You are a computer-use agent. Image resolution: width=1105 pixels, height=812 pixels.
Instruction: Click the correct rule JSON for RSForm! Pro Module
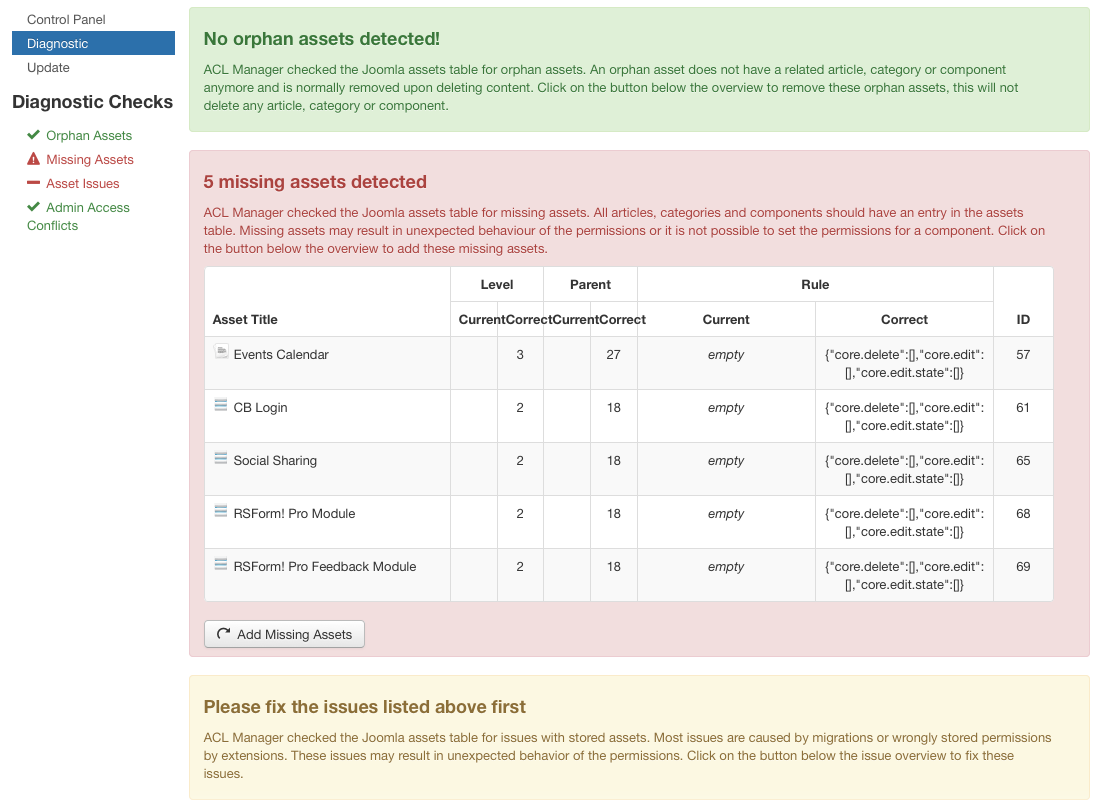(x=904, y=522)
